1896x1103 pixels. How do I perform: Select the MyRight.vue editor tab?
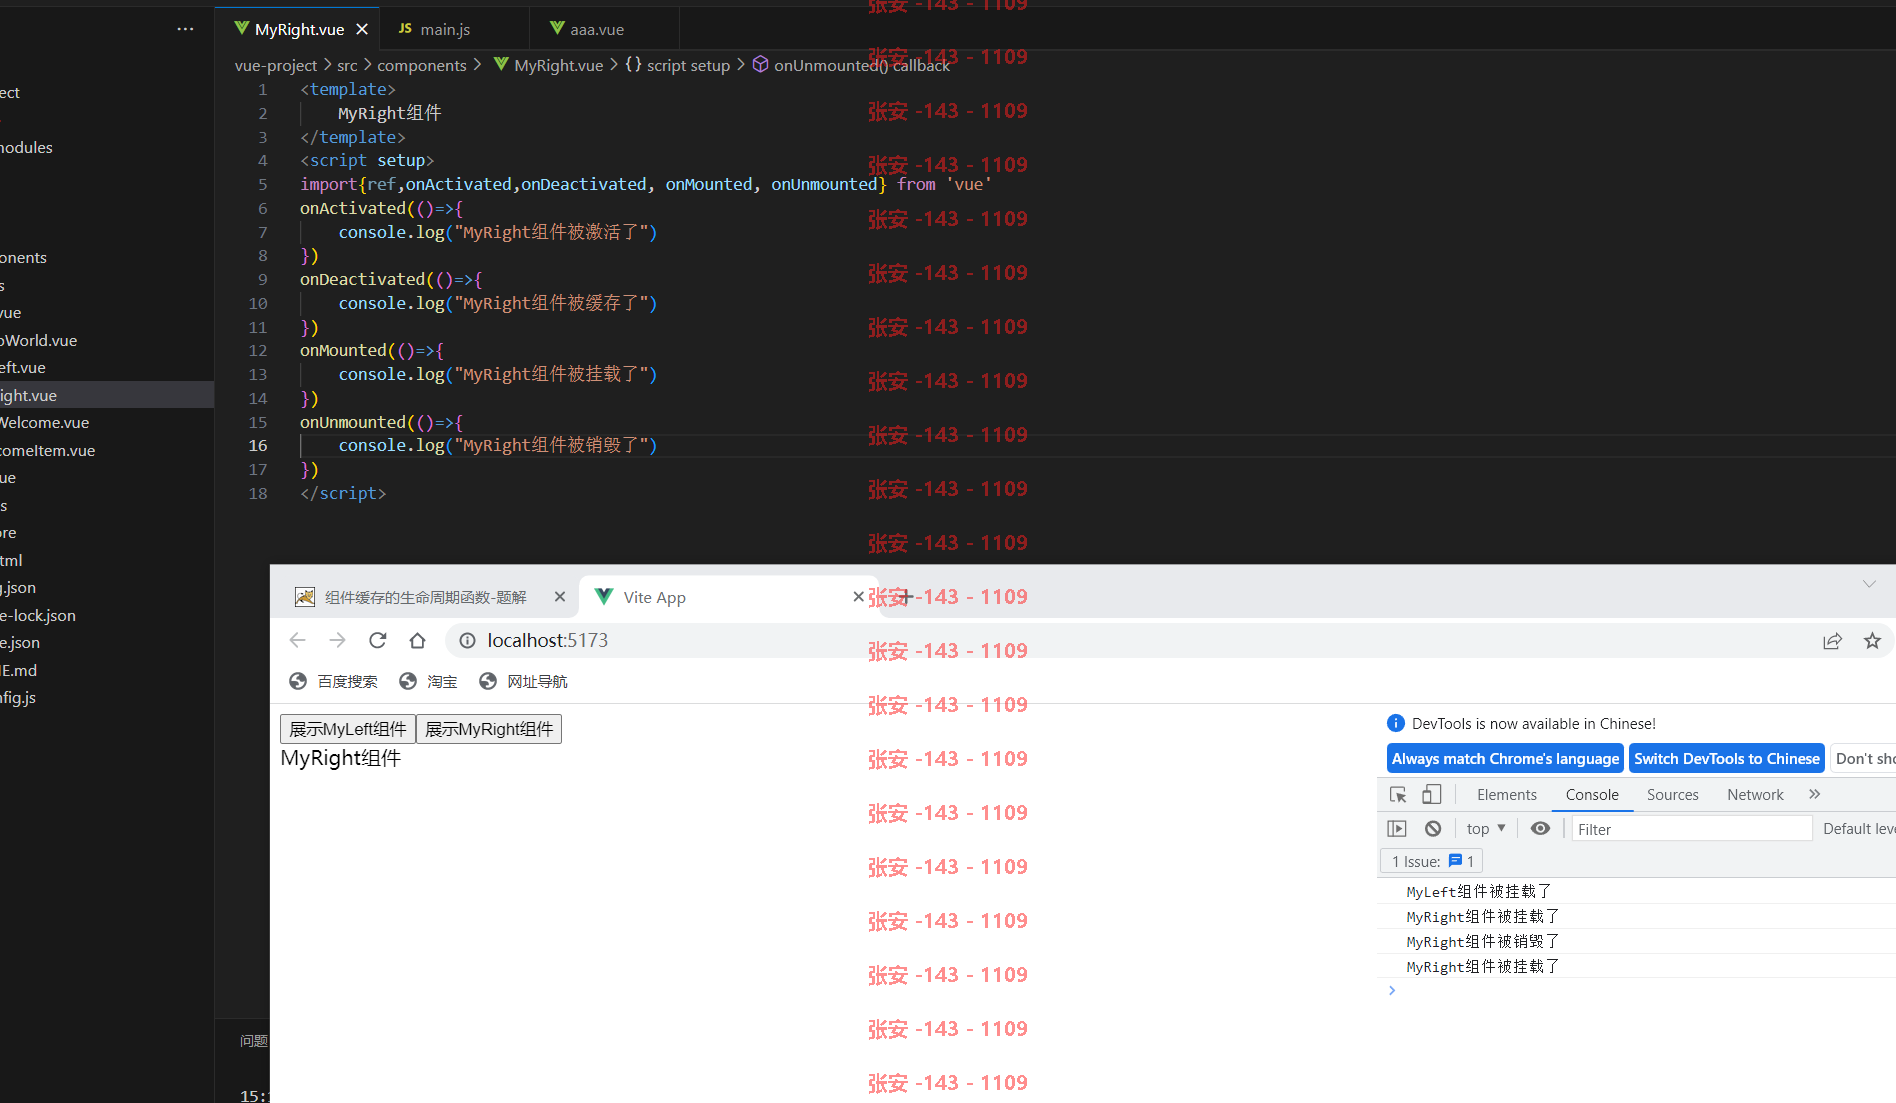(299, 29)
